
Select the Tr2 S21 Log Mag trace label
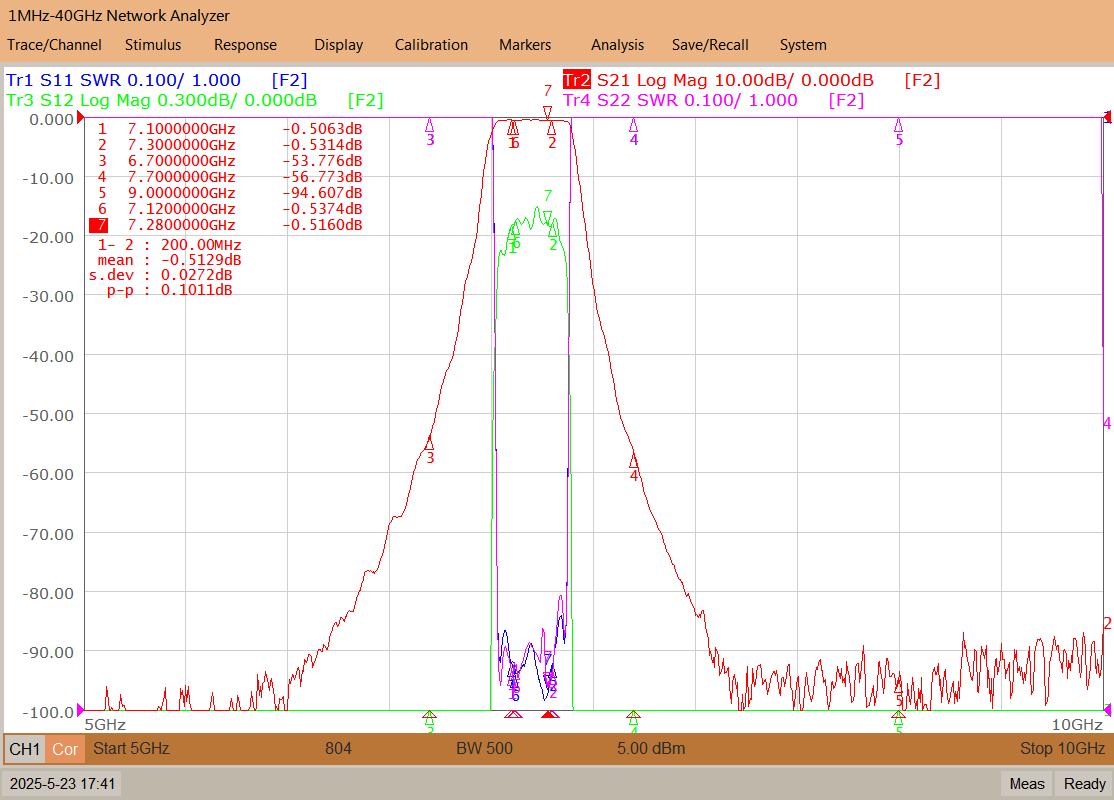click(752, 80)
